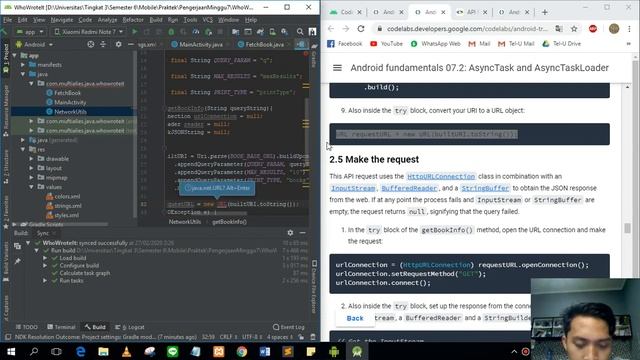Expand the Configure build node
Screen dimensions: 640x360
click(x=45, y=266)
